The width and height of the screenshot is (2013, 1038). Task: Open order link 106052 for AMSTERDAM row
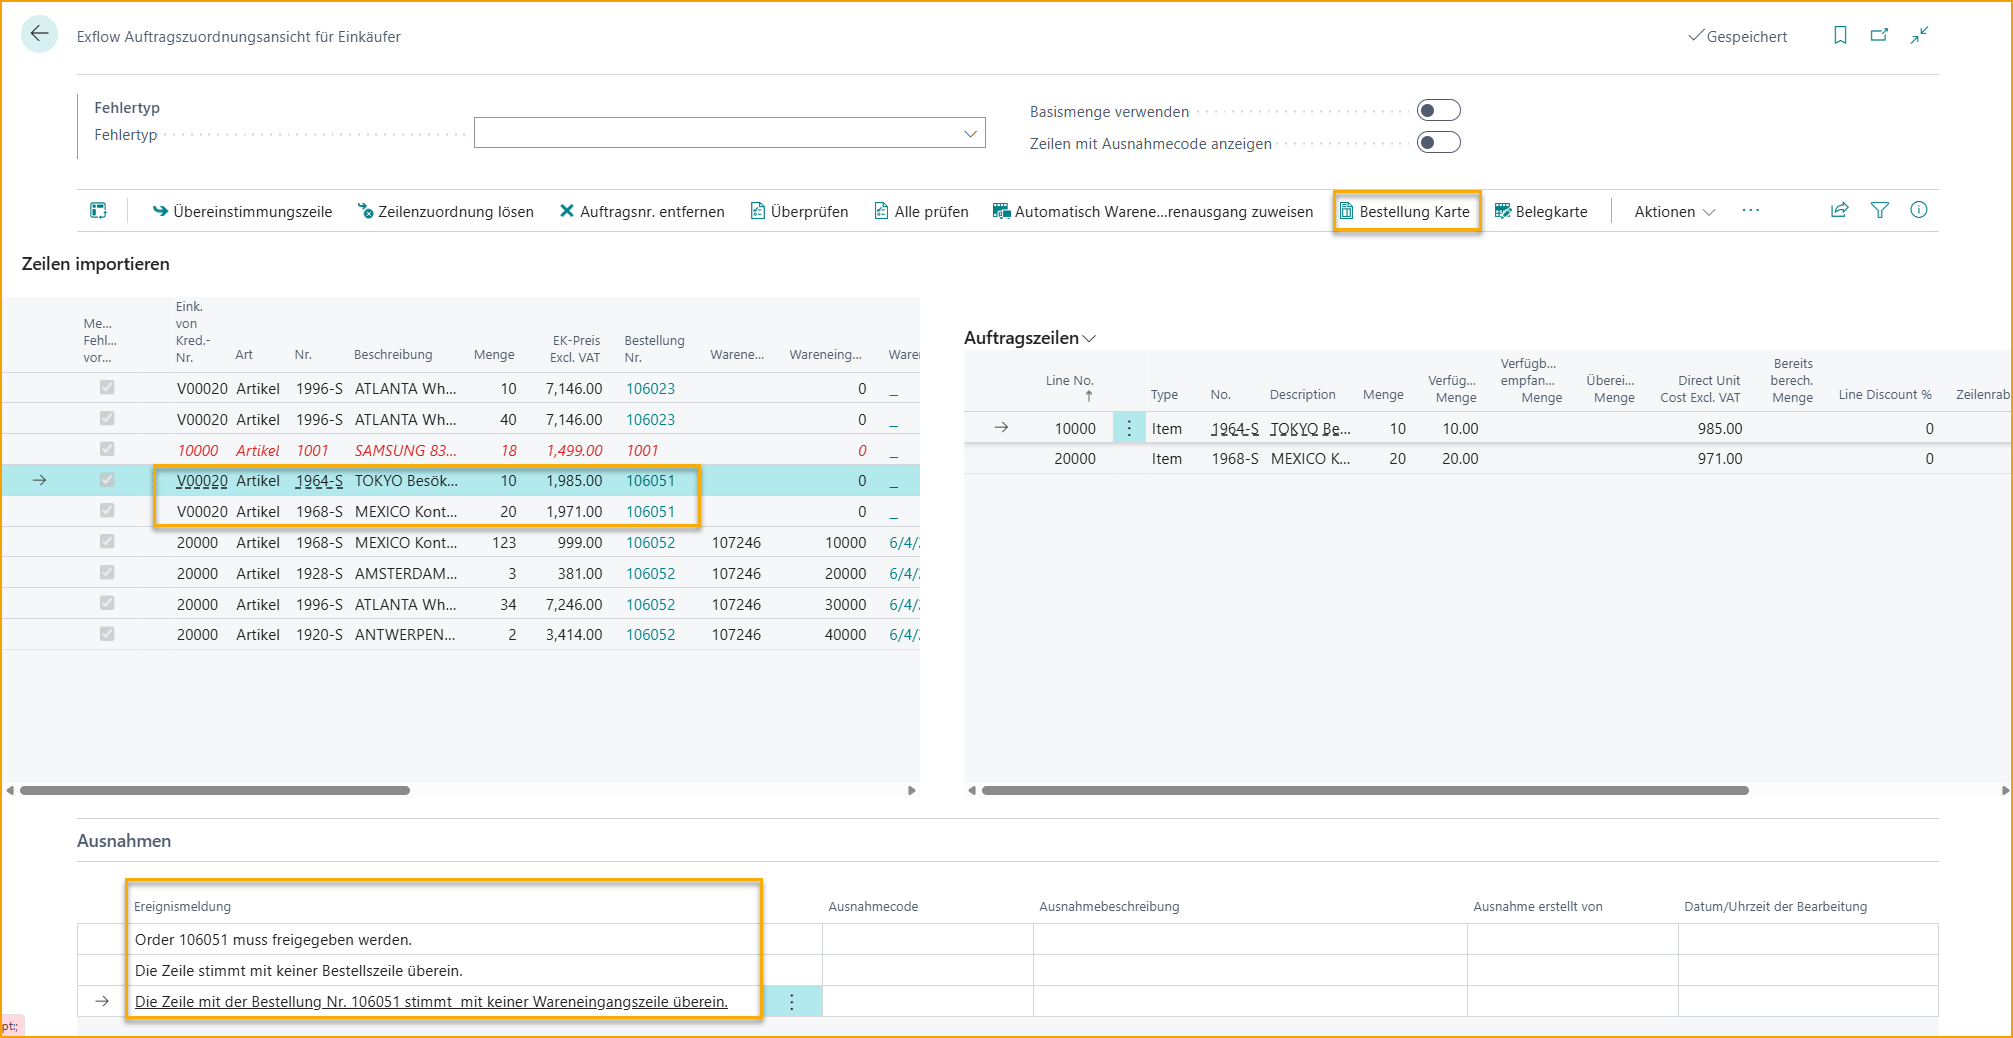coord(650,573)
